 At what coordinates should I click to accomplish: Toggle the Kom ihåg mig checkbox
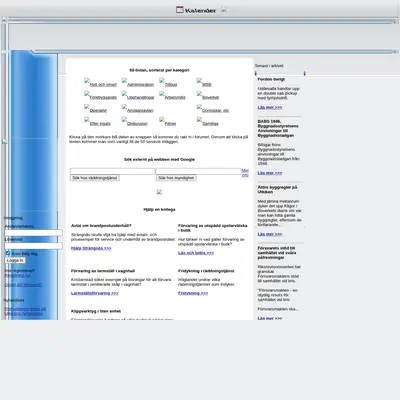(8, 253)
